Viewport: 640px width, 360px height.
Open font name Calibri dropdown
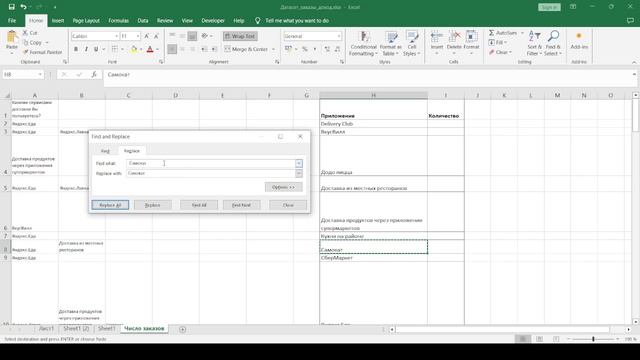pos(116,36)
